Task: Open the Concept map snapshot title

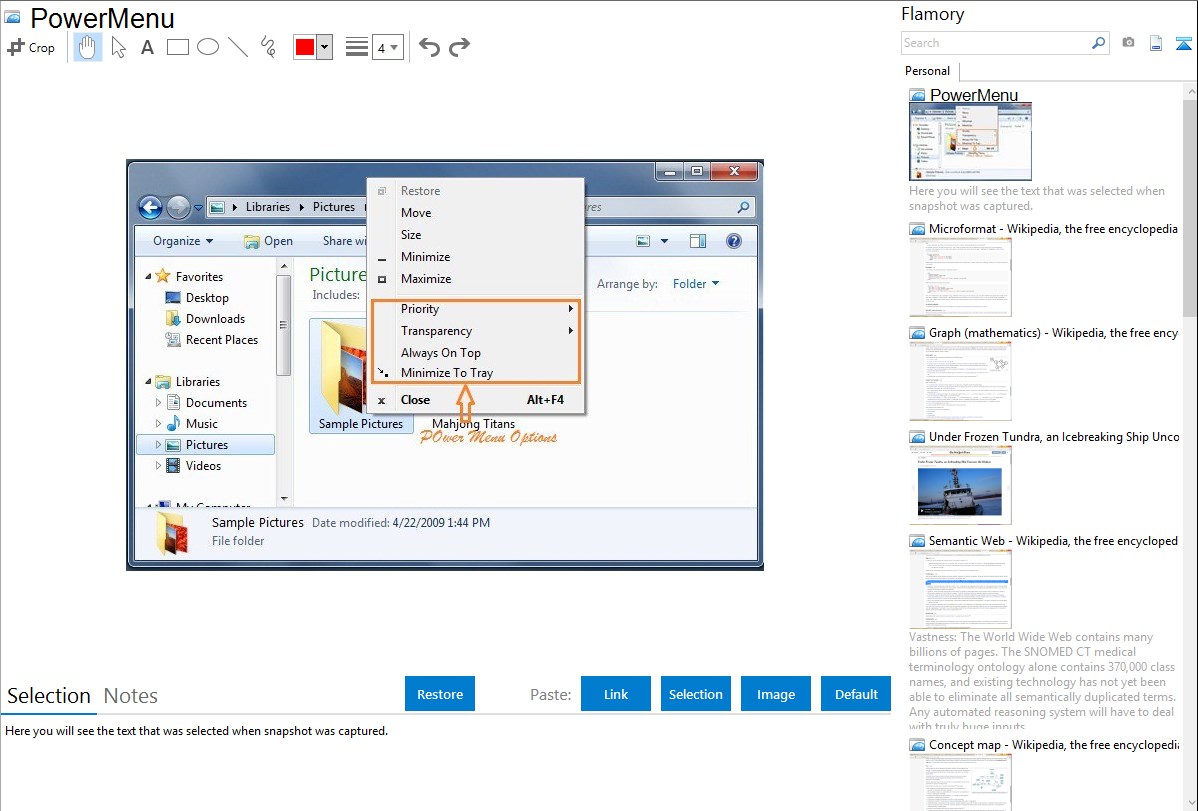Action: coord(1054,745)
